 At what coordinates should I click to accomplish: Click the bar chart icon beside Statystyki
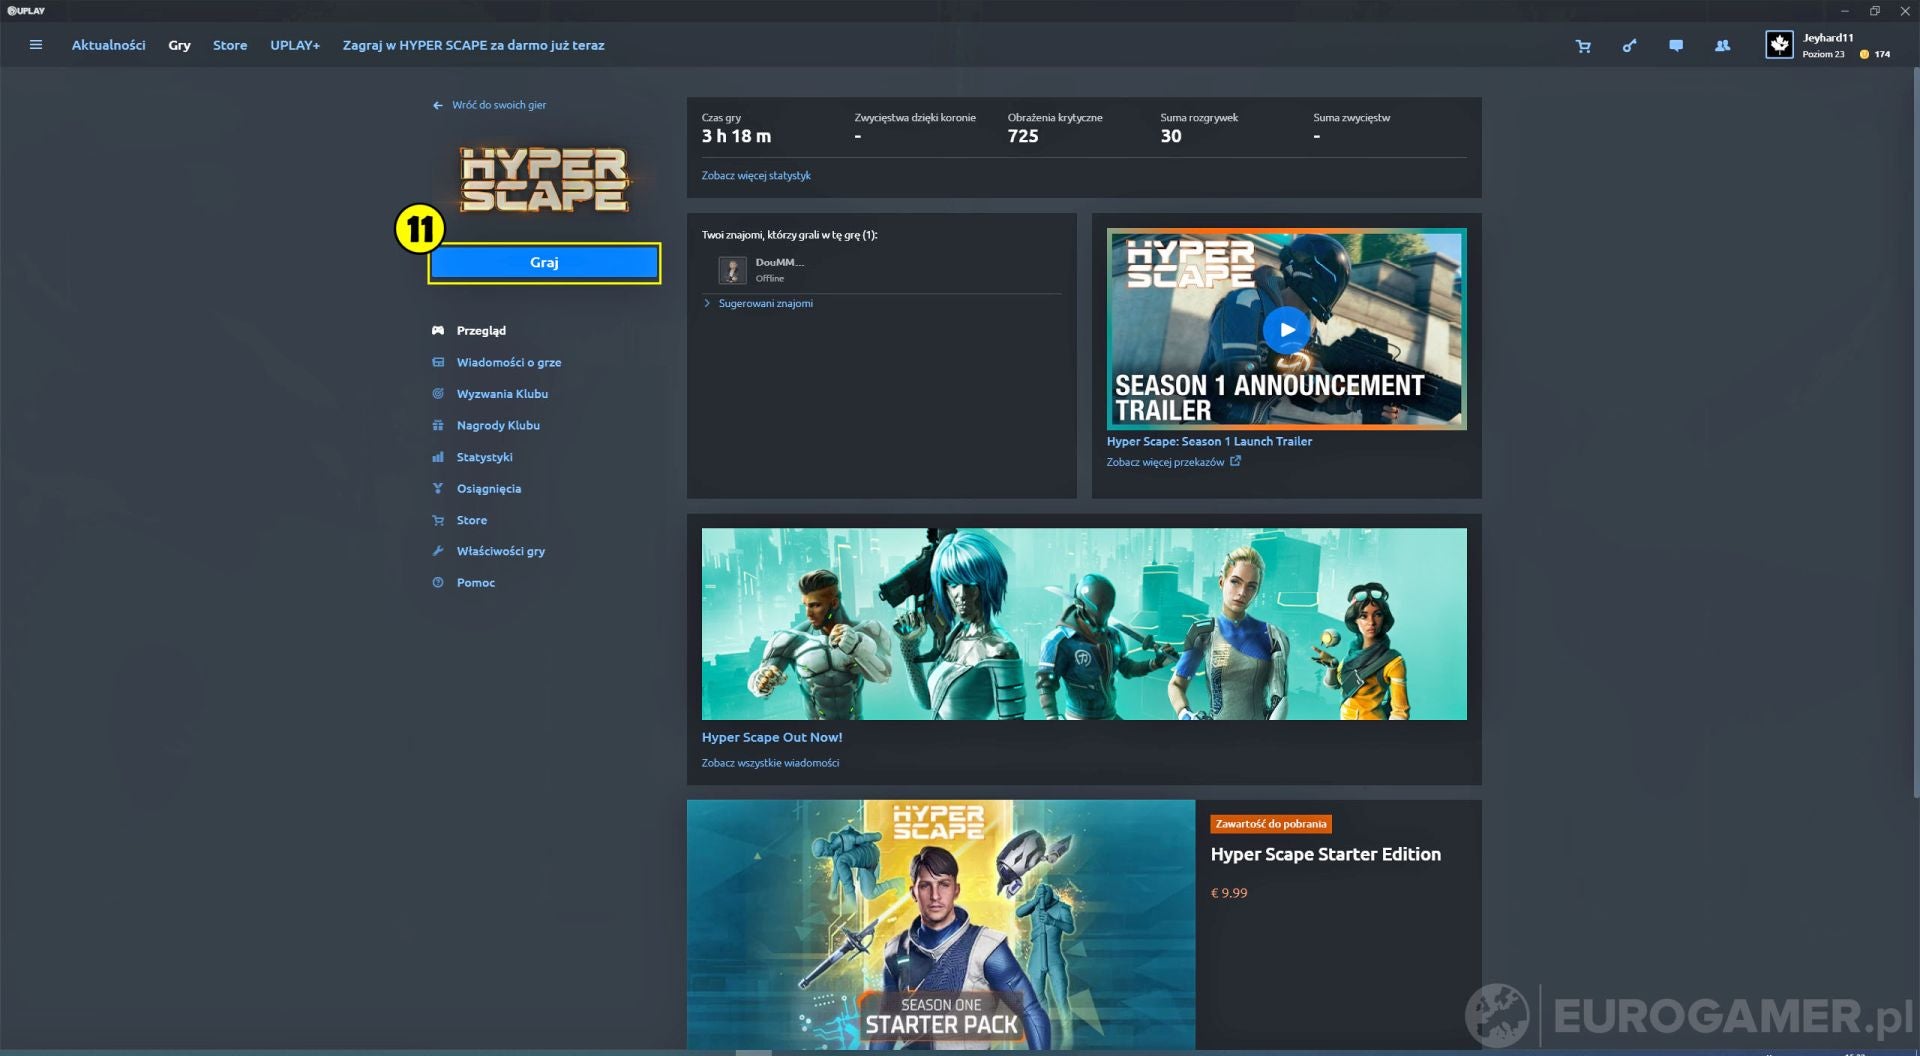pyautogui.click(x=438, y=457)
